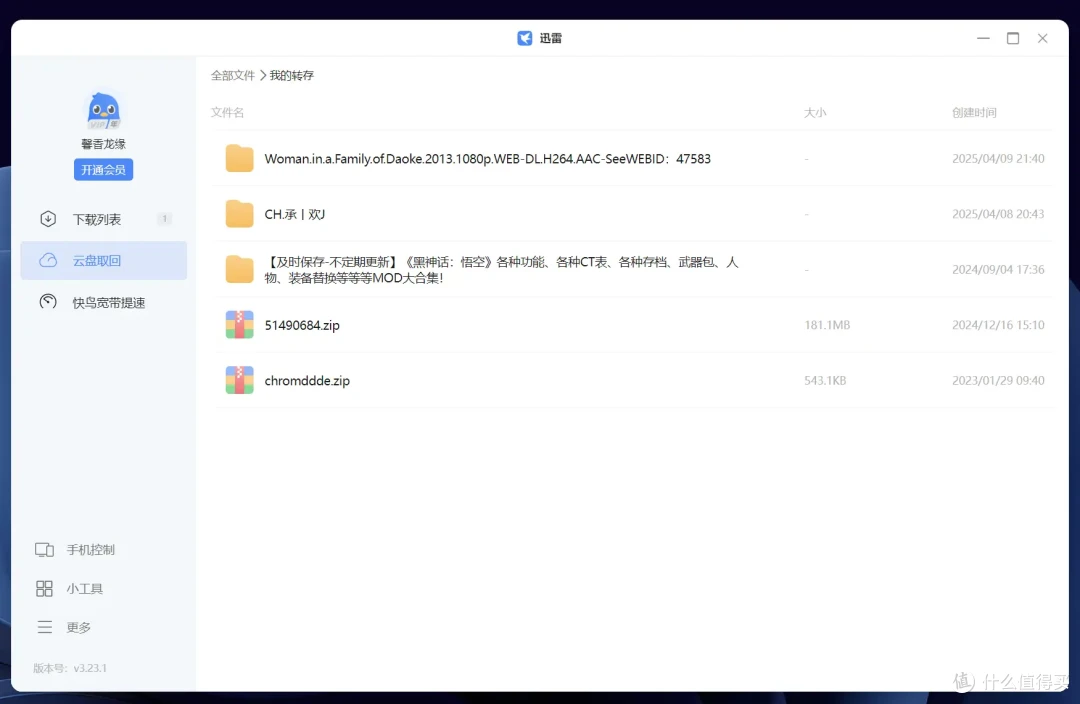Click the folder icon for Woman.in.a.Family.of.Daoke
Viewport: 1080px width, 704px height.
click(240, 158)
